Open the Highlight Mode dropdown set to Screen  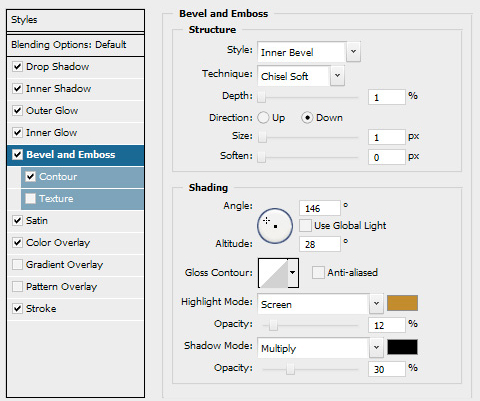(320, 304)
